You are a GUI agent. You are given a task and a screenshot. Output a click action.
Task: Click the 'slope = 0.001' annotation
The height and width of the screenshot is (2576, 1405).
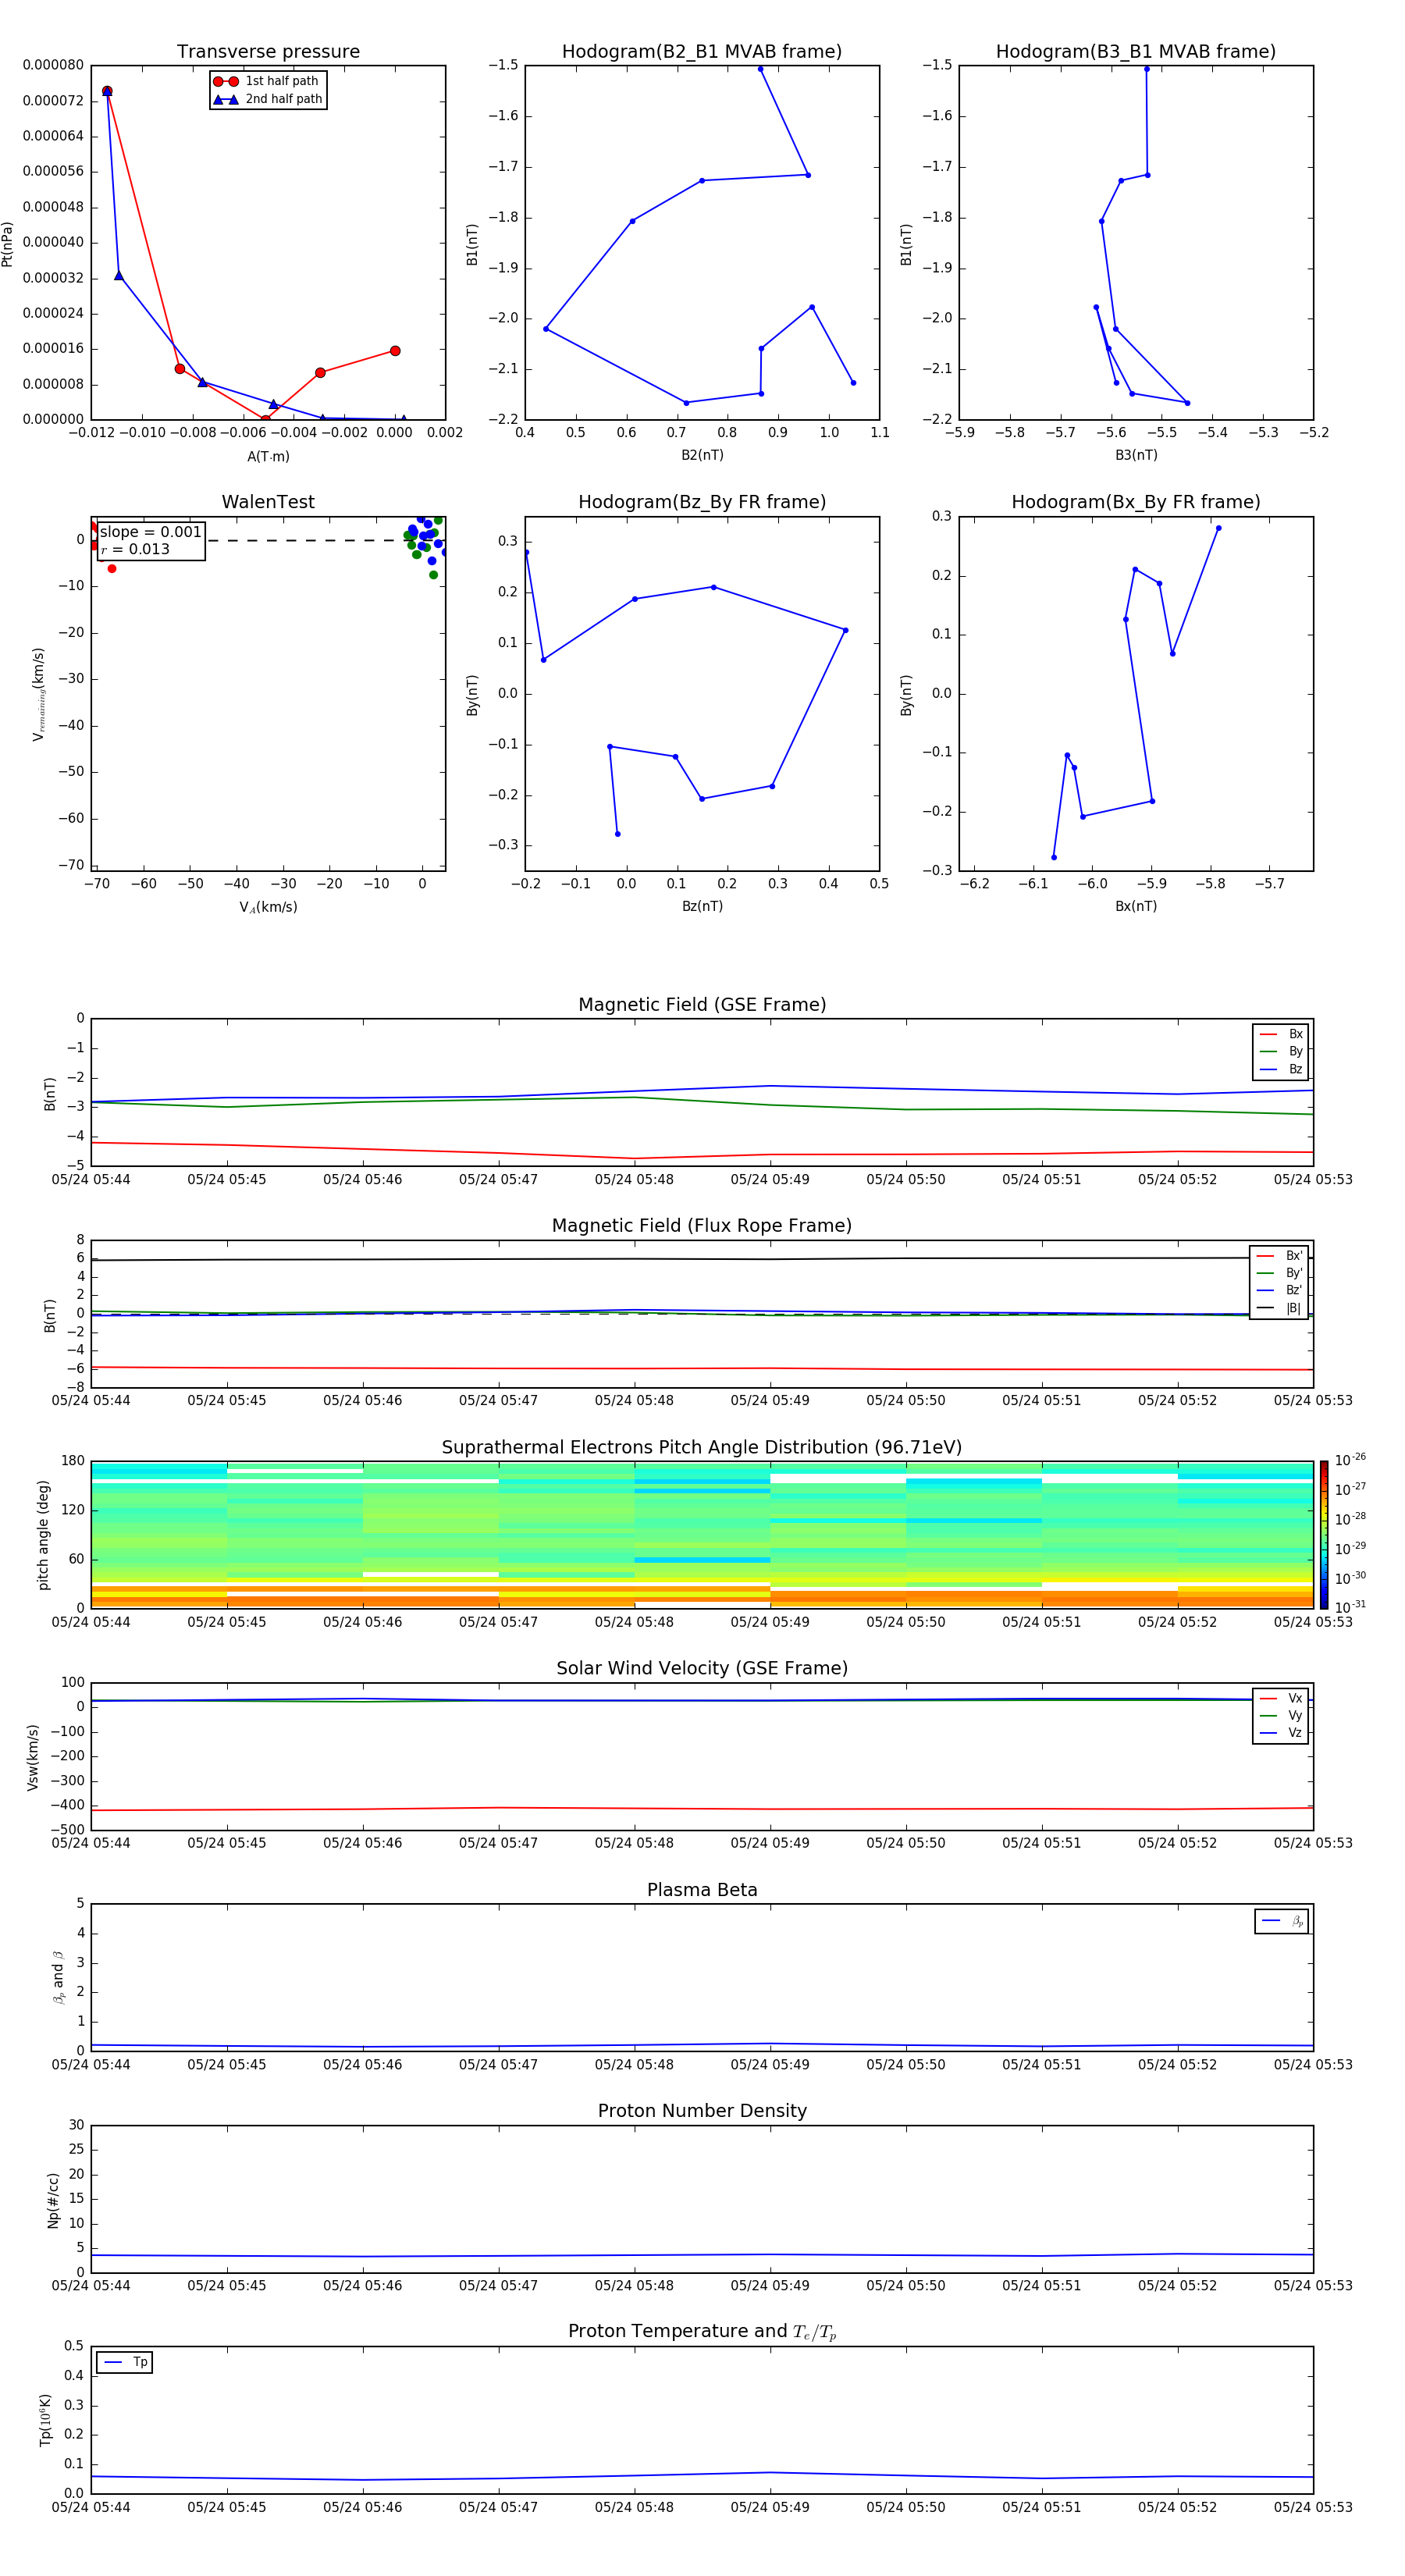point(151,532)
